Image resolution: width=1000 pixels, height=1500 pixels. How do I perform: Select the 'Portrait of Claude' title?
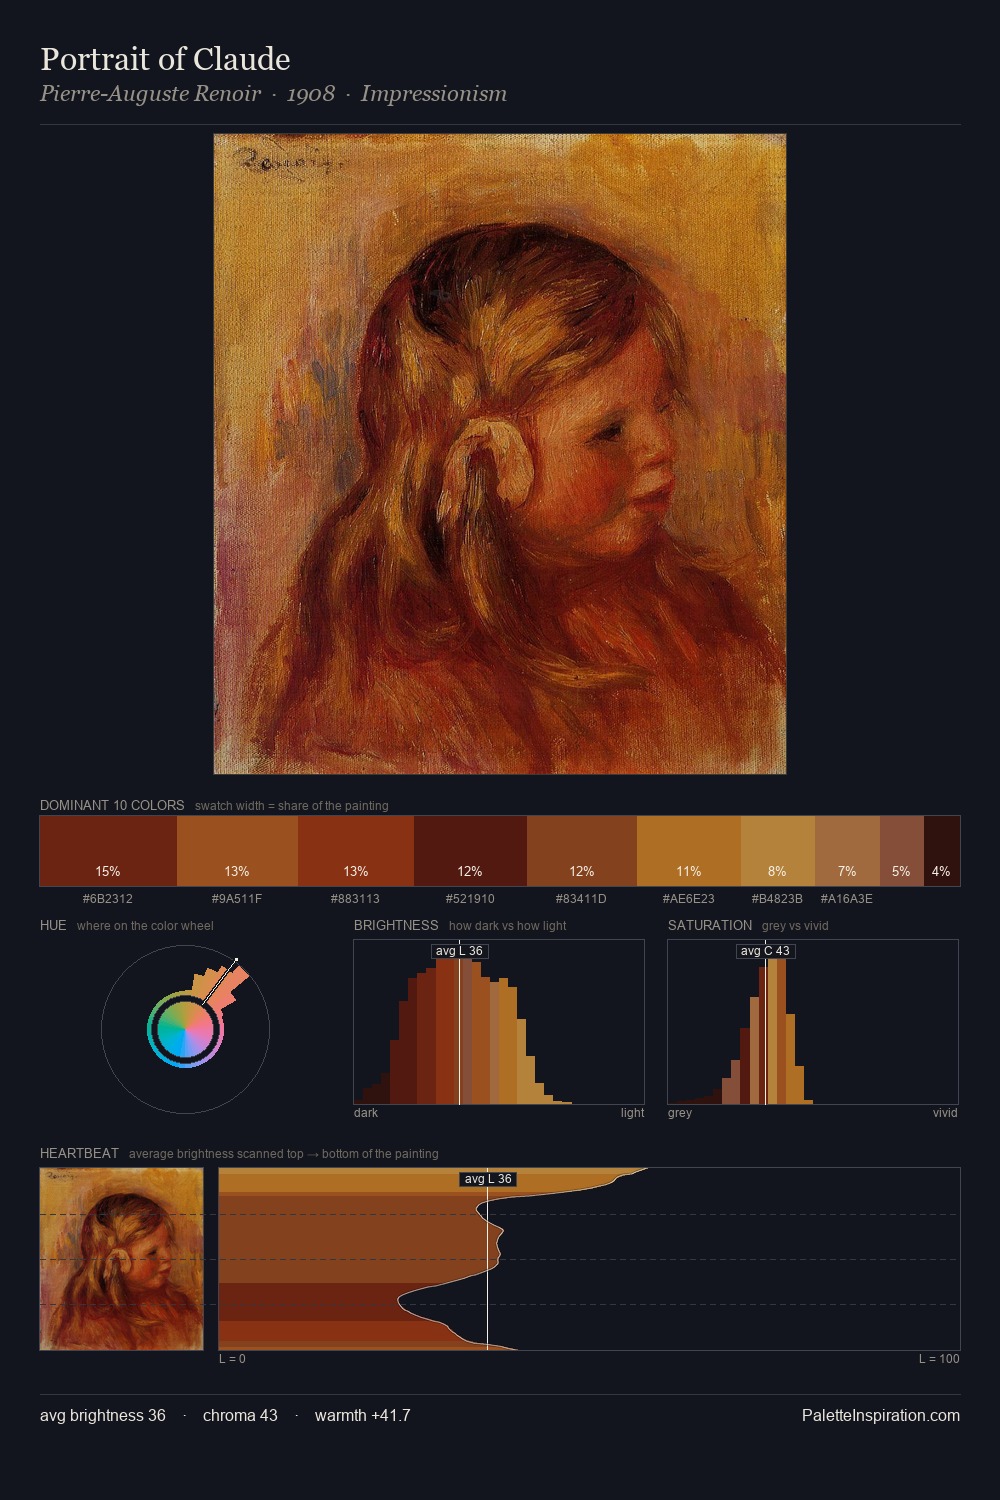pyautogui.click(x=165, y=59)
